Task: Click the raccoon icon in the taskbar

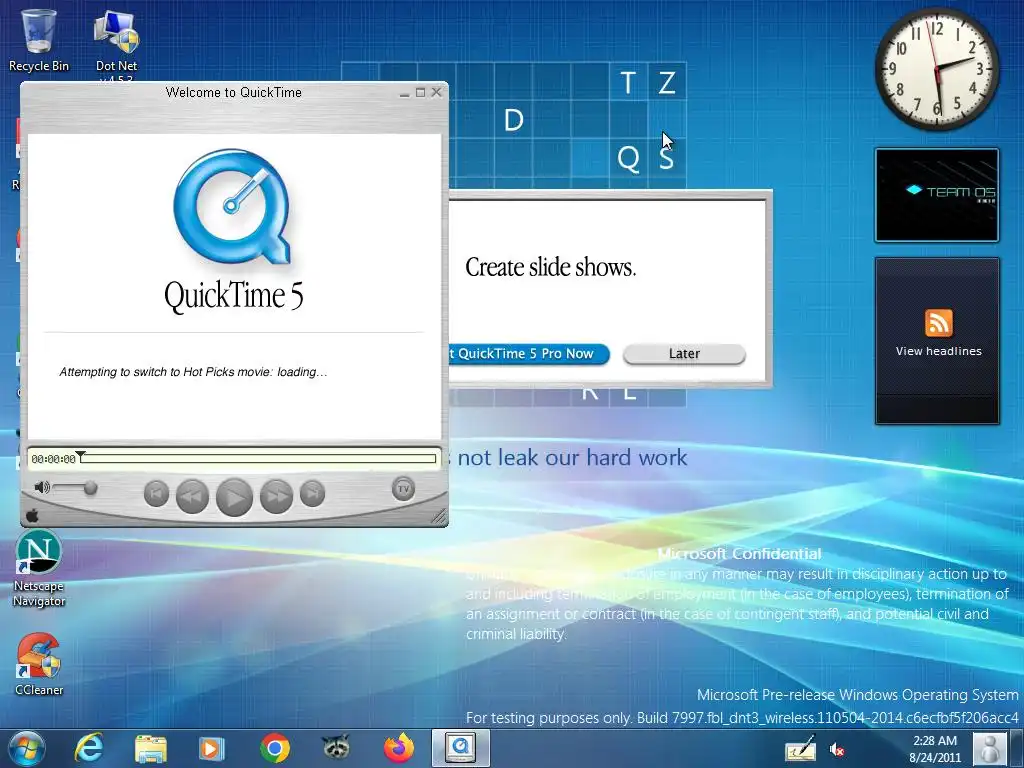Action: (x=336, y=748)
